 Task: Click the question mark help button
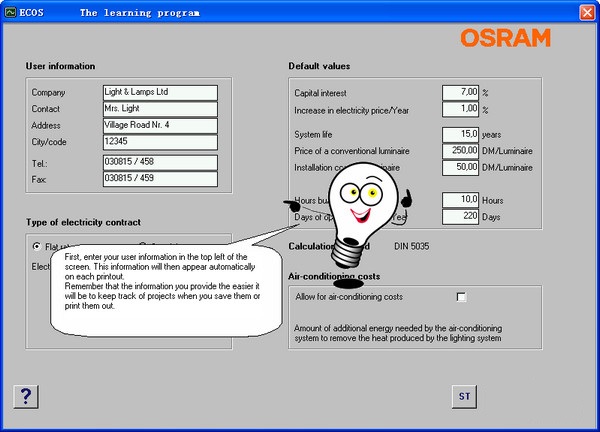pyautogui.click(x=26, y=396)
